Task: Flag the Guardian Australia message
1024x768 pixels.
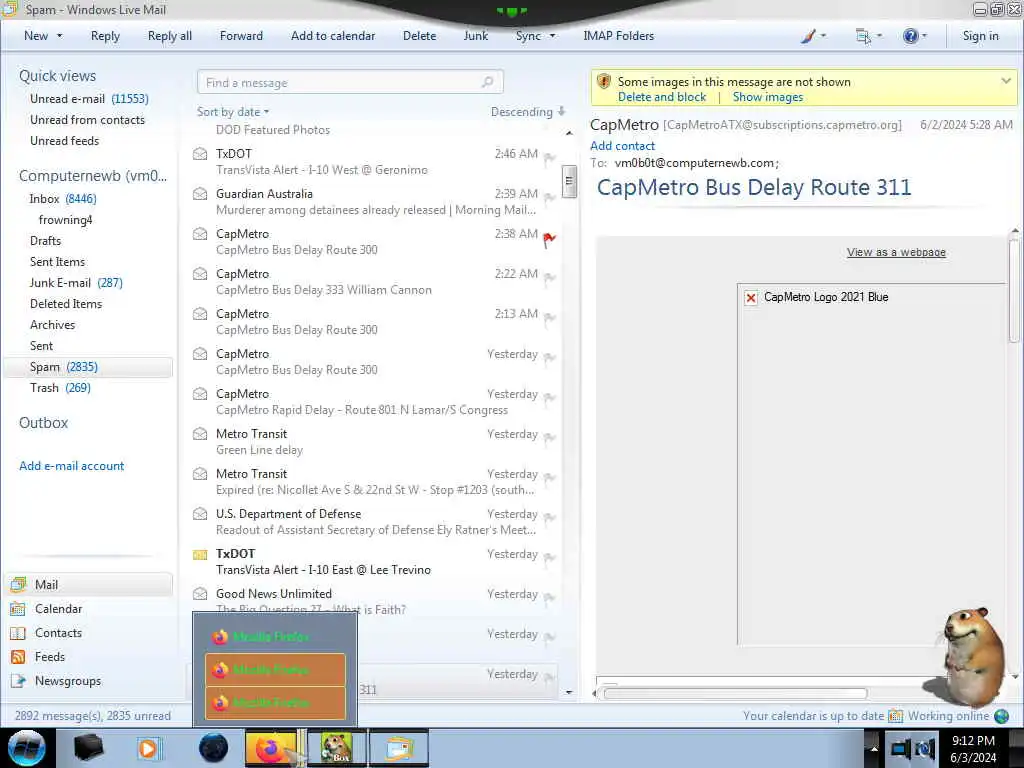Action: [x=549, y=198]
